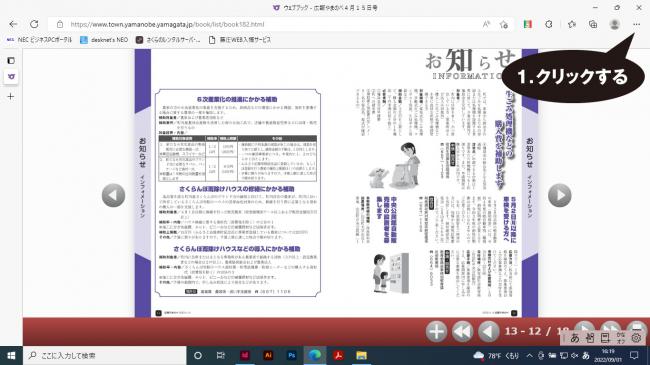Click the parent and child illustration
The width and height of the screenshot is (650, 365).
coord(390,272)
